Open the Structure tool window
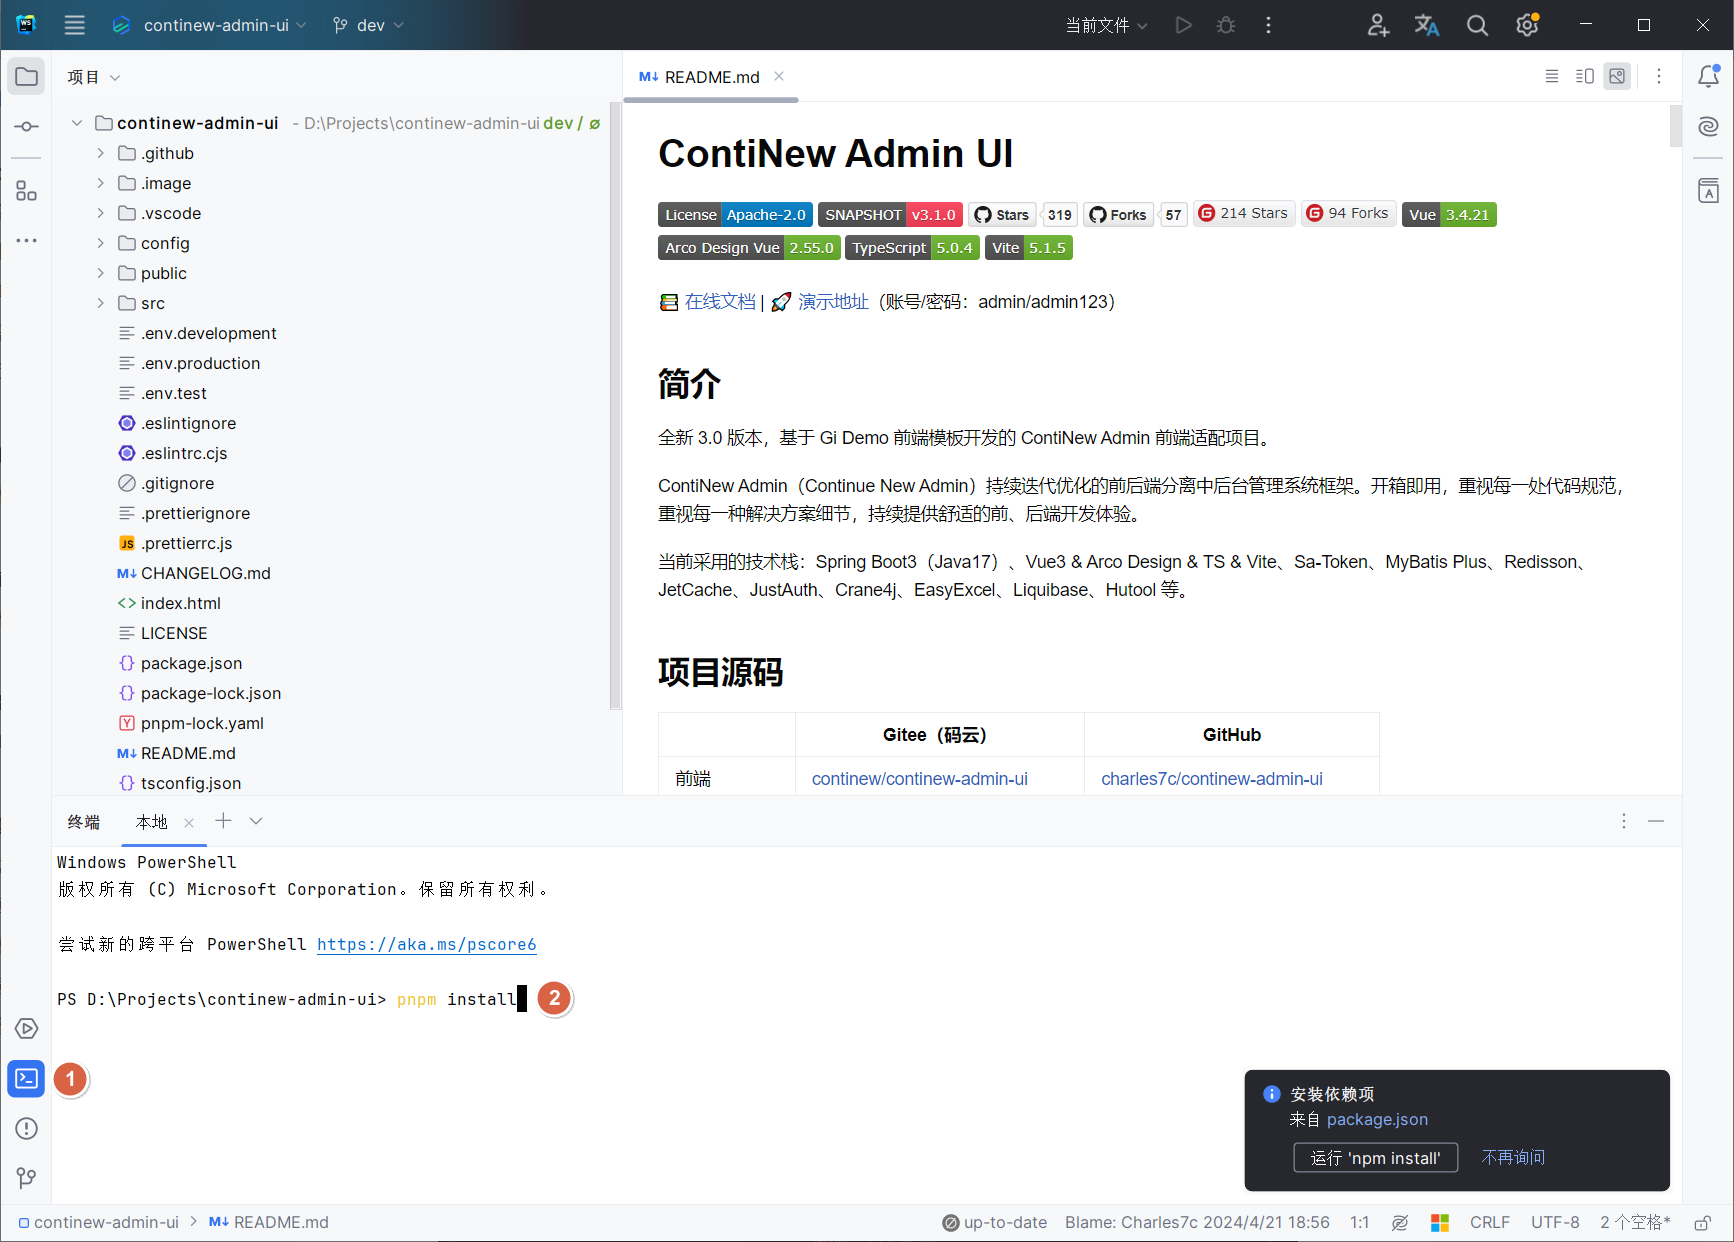The height and width of the screenshot is (1242, 1734). click(x=27, y=191)
